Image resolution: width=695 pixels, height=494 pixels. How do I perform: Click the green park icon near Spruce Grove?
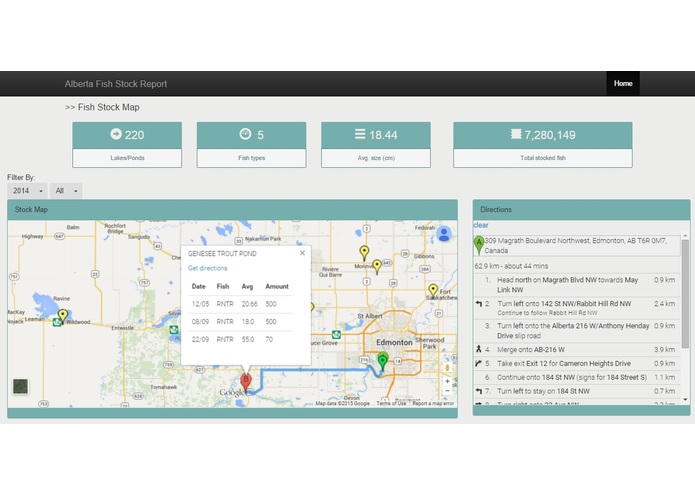point(336,335)
